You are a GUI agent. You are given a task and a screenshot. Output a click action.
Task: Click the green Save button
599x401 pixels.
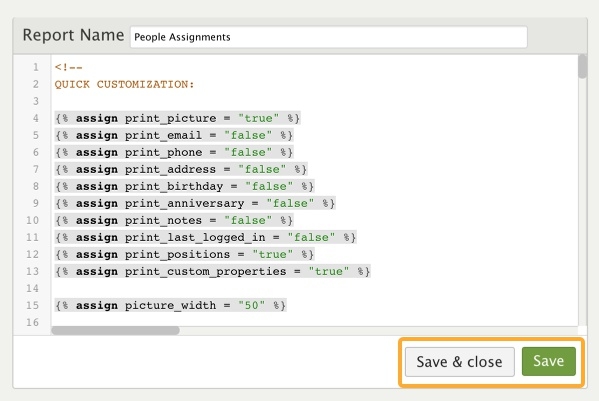549,361
